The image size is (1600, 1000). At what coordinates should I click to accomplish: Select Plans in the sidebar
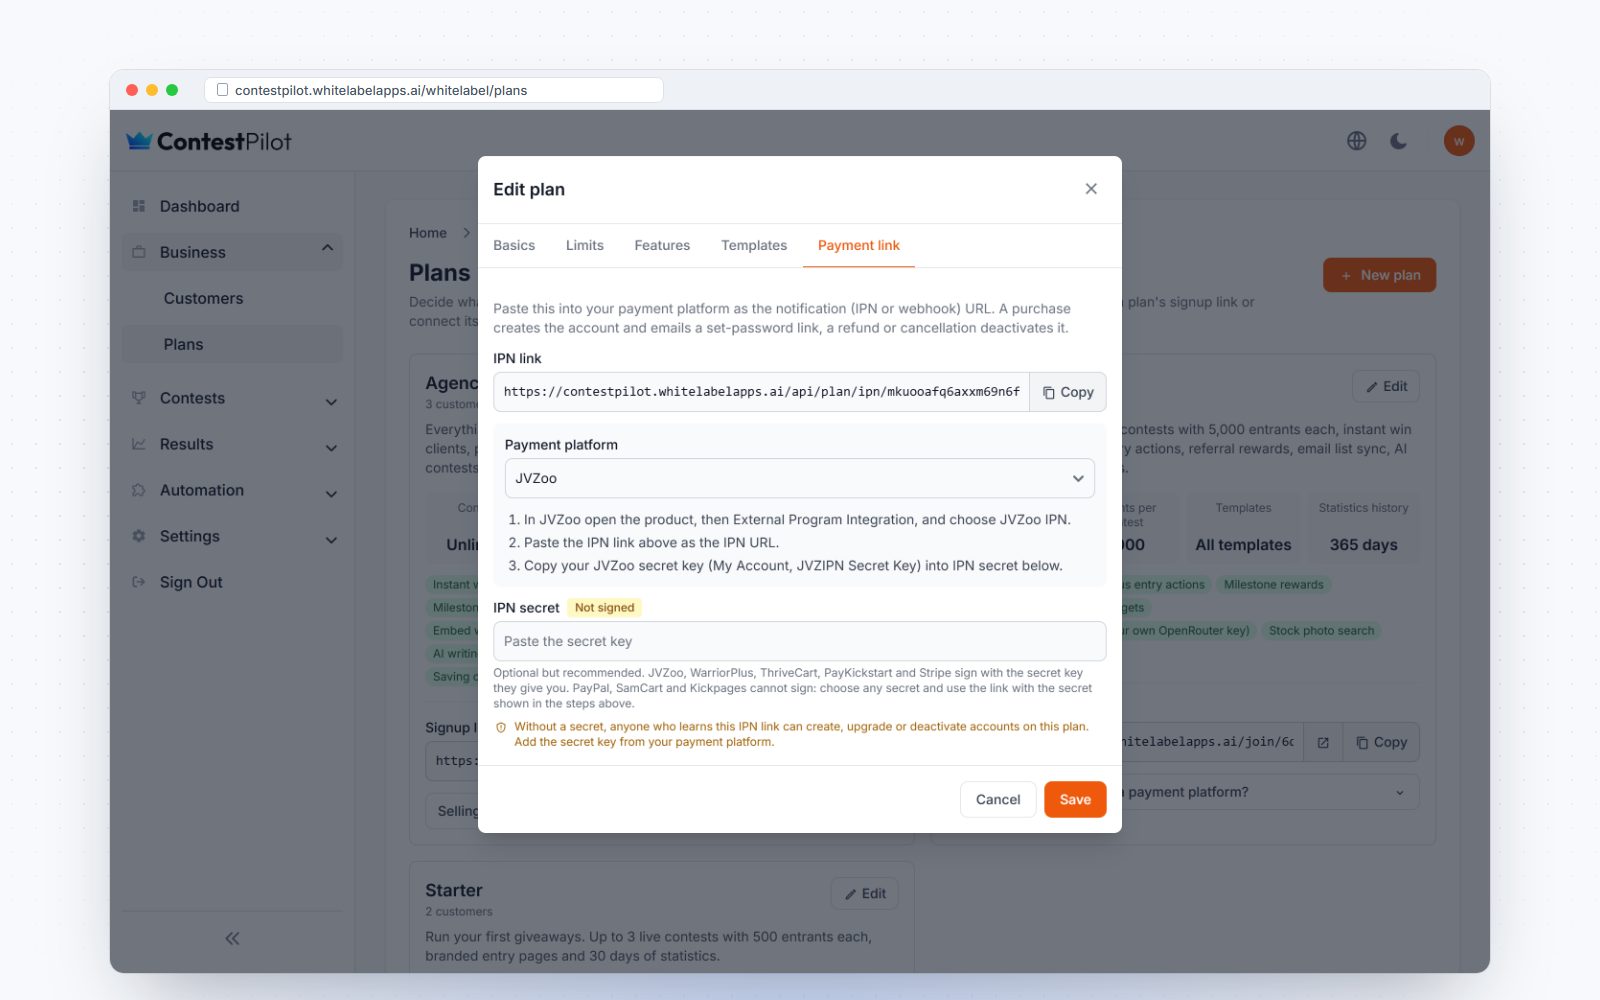[232, 344]
